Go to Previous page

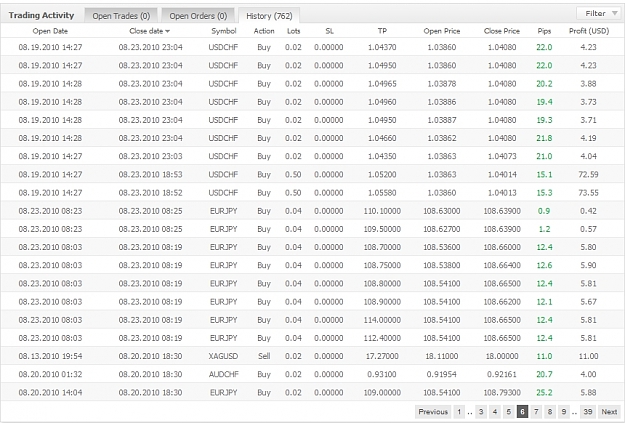pyautogui.click(x=433, y=412)
